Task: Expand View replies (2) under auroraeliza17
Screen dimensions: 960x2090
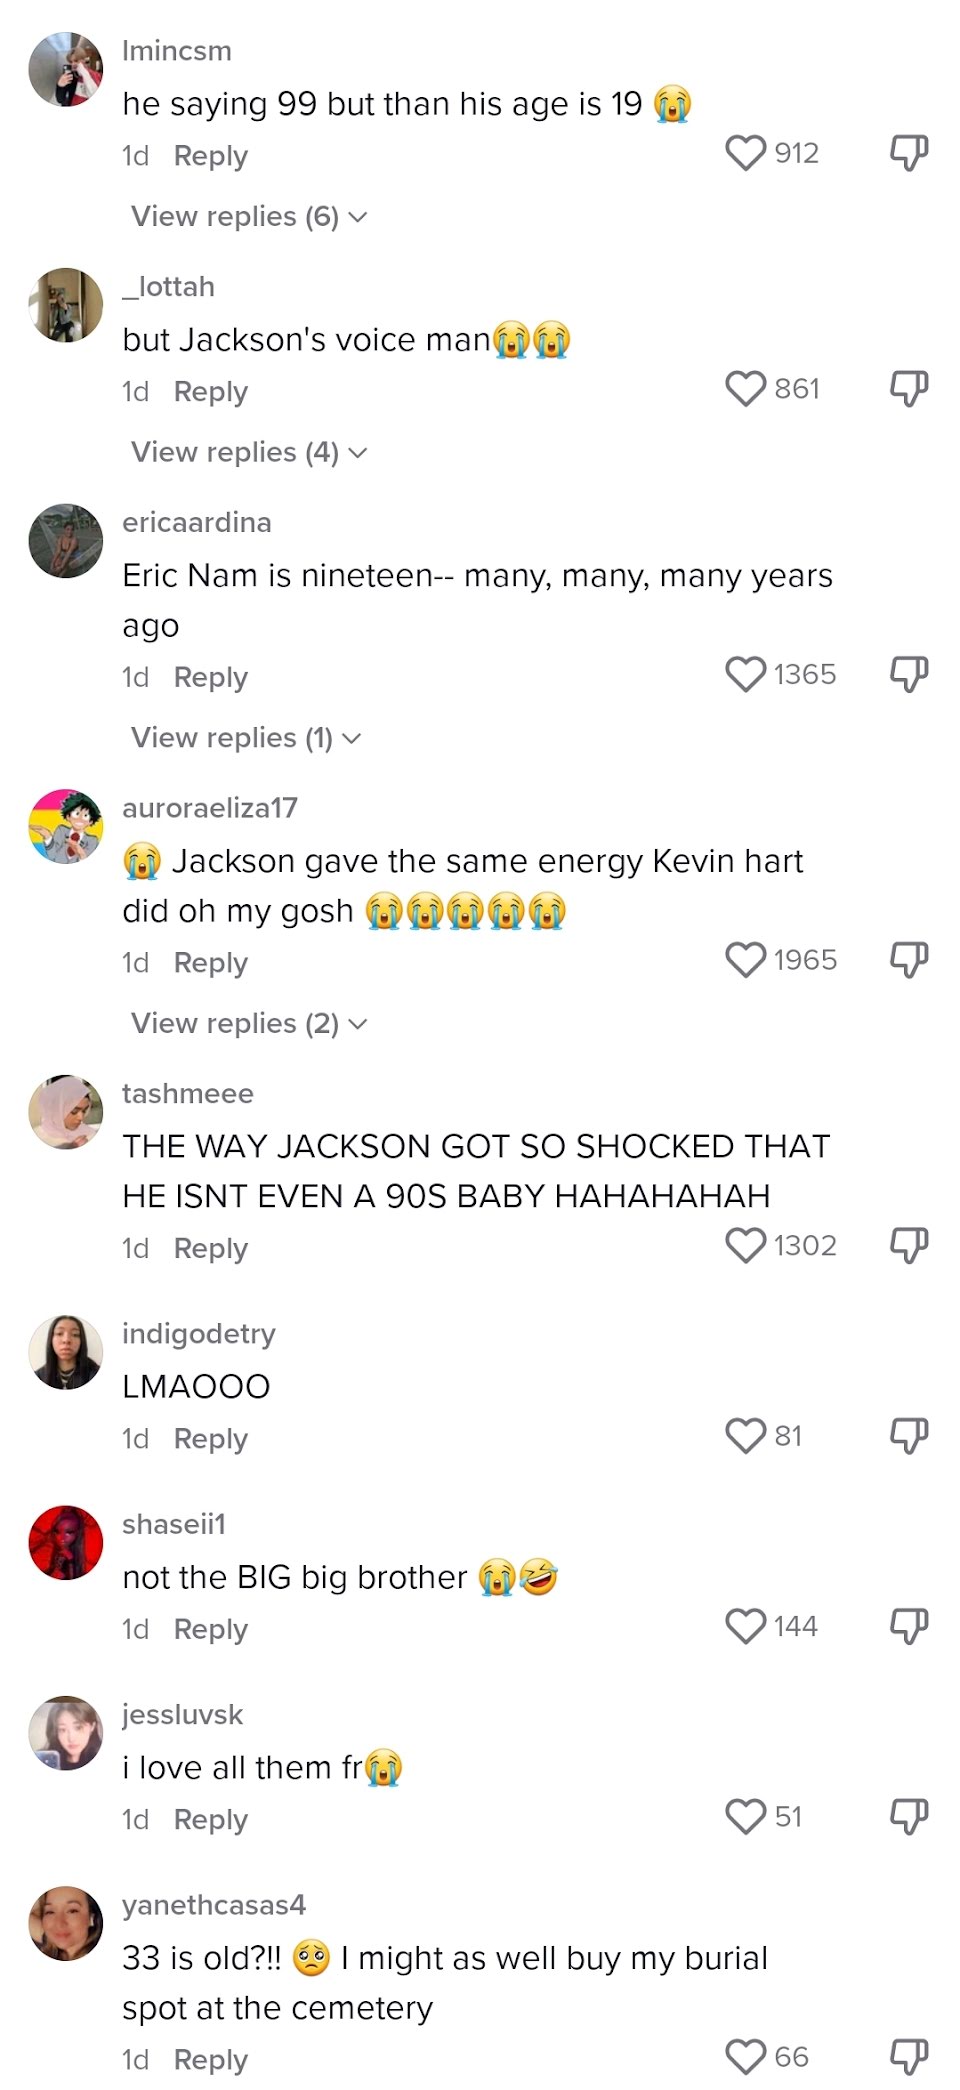Action: (249, 1023)
